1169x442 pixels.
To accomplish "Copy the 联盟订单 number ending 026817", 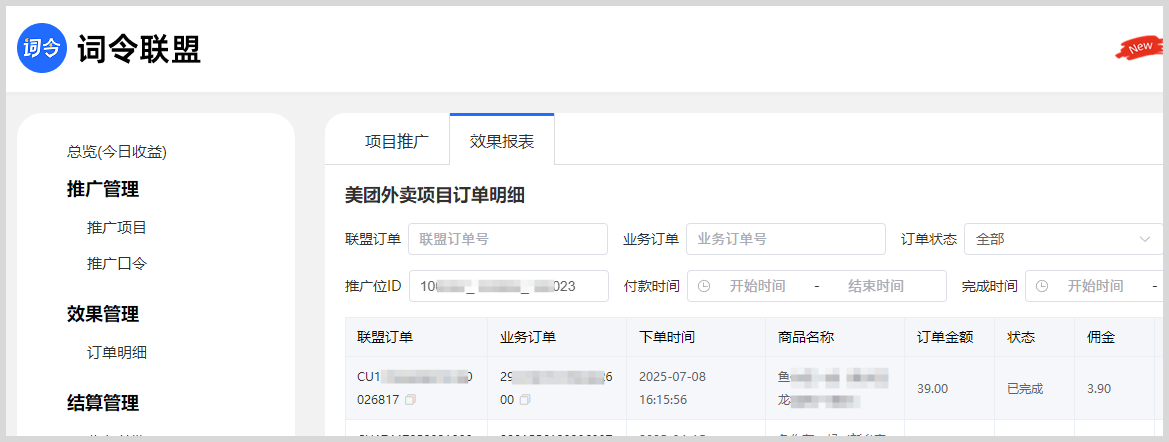I will [x=411, y=400].
